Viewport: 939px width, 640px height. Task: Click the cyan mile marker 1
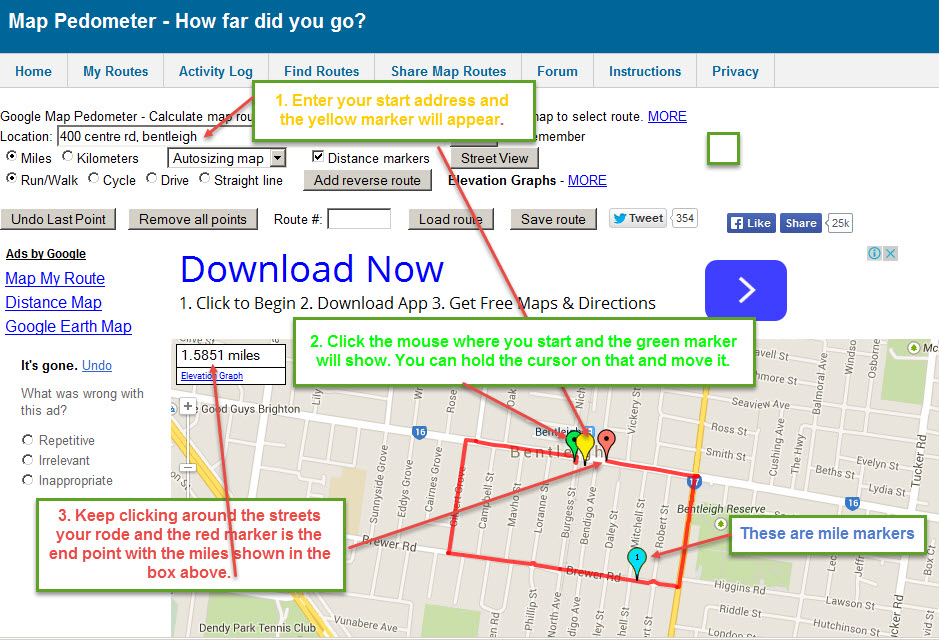click(636, 558)
